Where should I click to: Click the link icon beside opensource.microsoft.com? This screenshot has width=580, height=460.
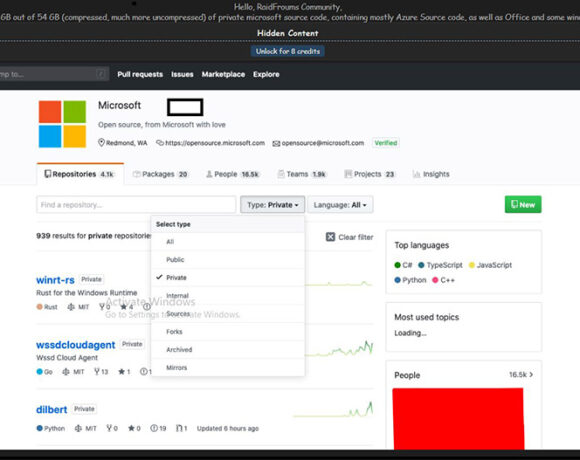pos(160,143)
